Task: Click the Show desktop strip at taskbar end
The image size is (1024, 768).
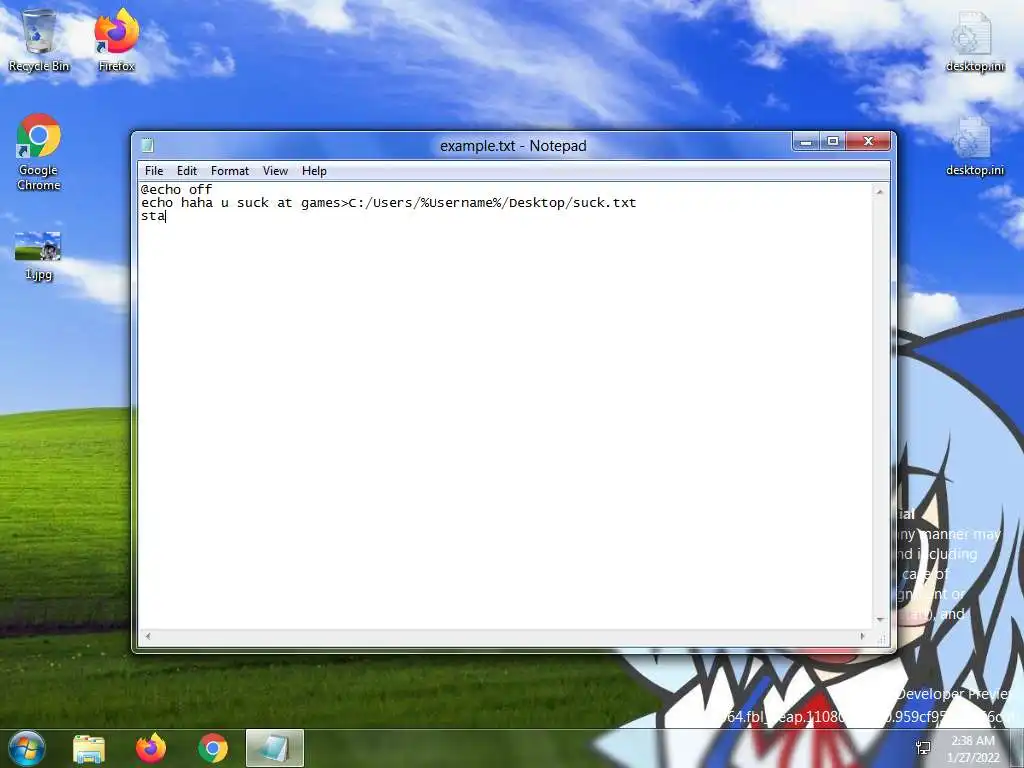Action: click(1017, 748)
